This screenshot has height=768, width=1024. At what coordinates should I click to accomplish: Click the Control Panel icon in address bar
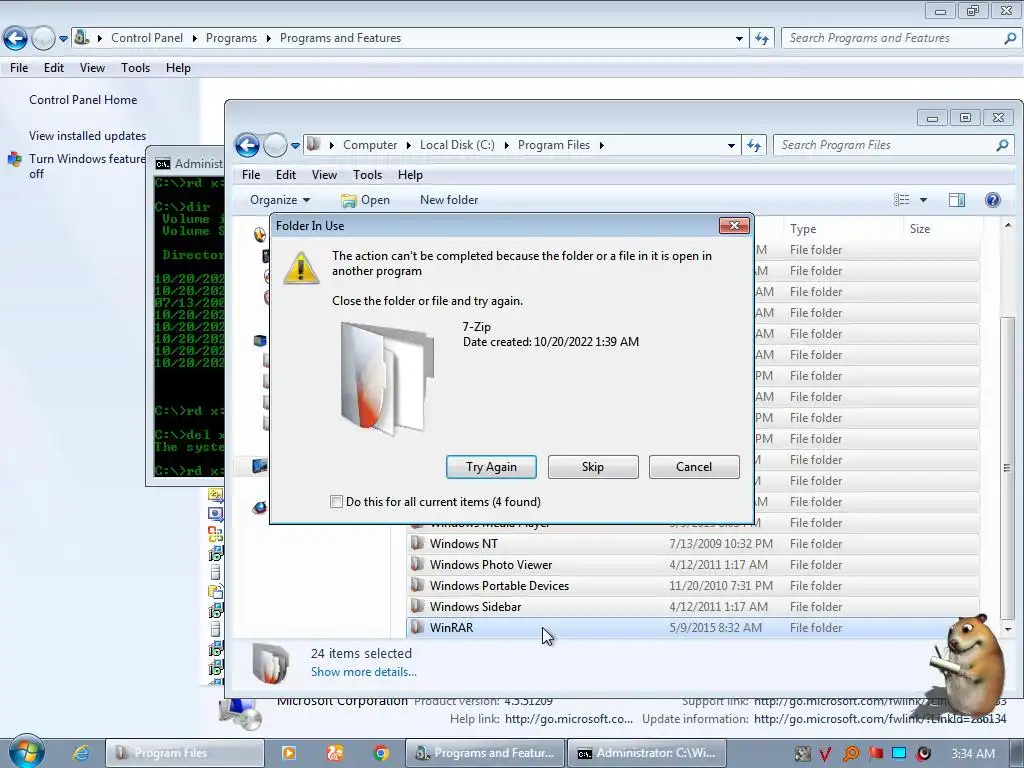(x=82, y=38)
